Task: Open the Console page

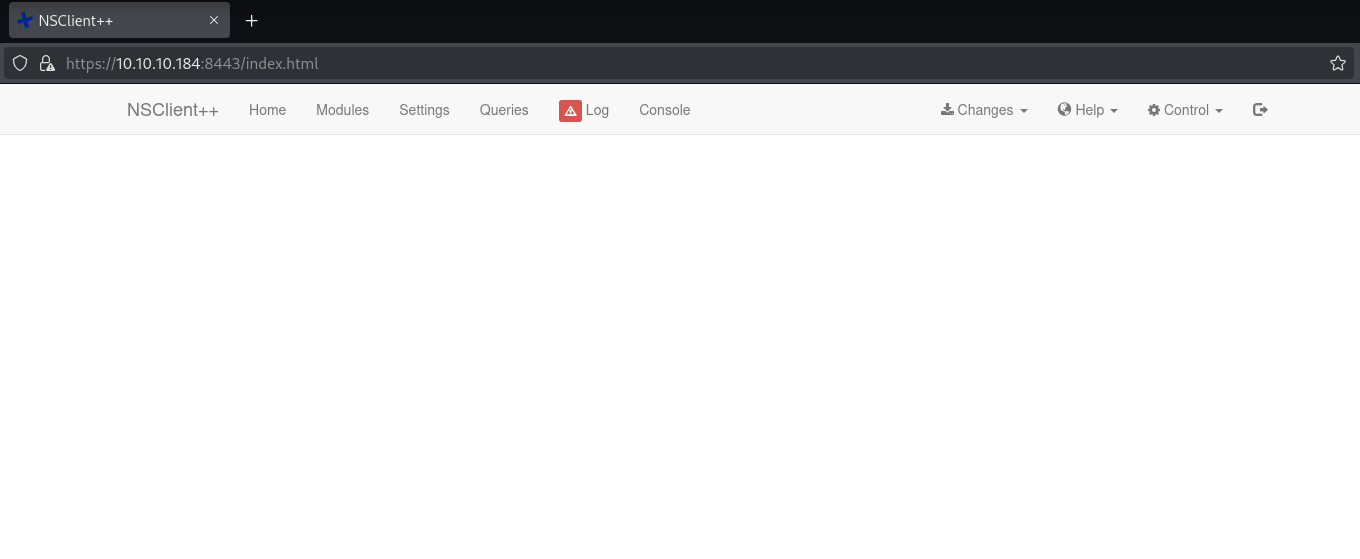Action: click(664, 110)
